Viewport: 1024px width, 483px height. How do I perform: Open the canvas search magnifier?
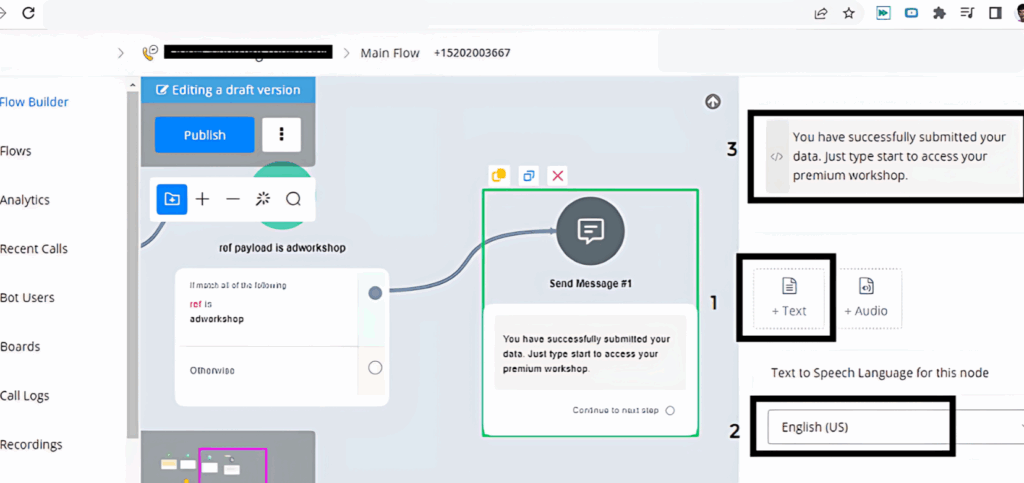(x=293, y=199)
